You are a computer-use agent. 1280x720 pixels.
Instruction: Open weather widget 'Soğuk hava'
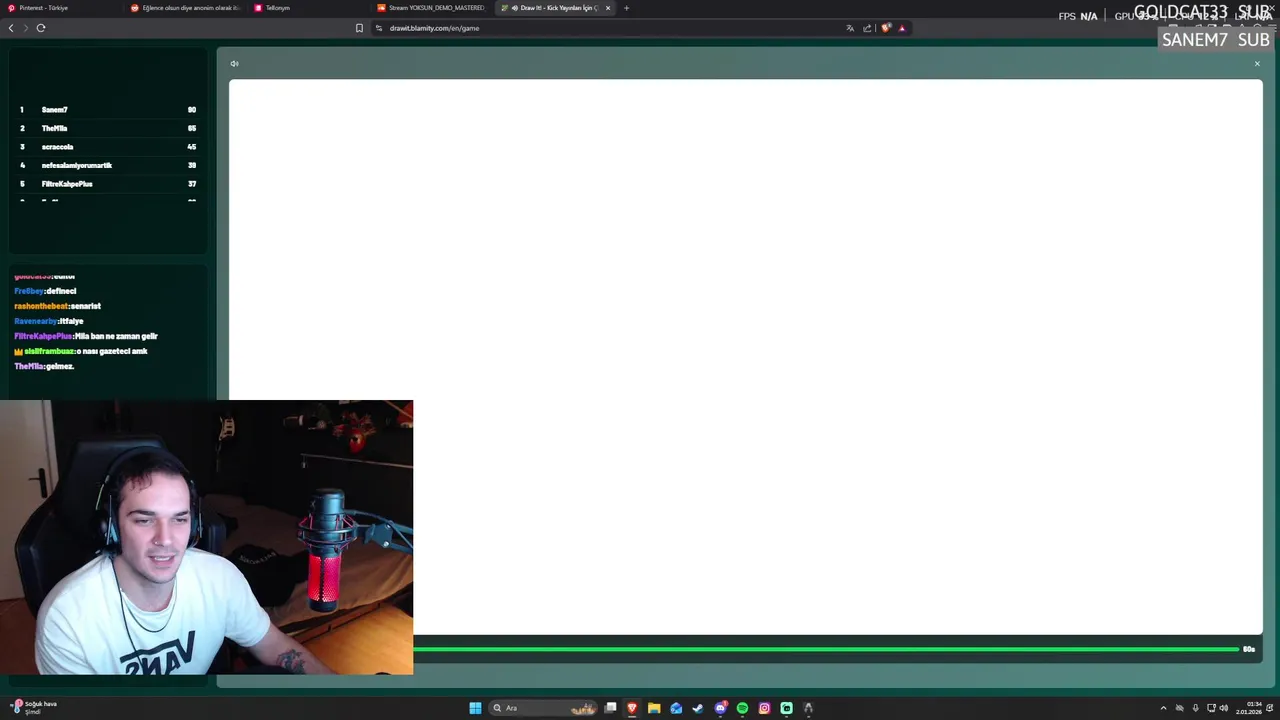click(36, 708)
